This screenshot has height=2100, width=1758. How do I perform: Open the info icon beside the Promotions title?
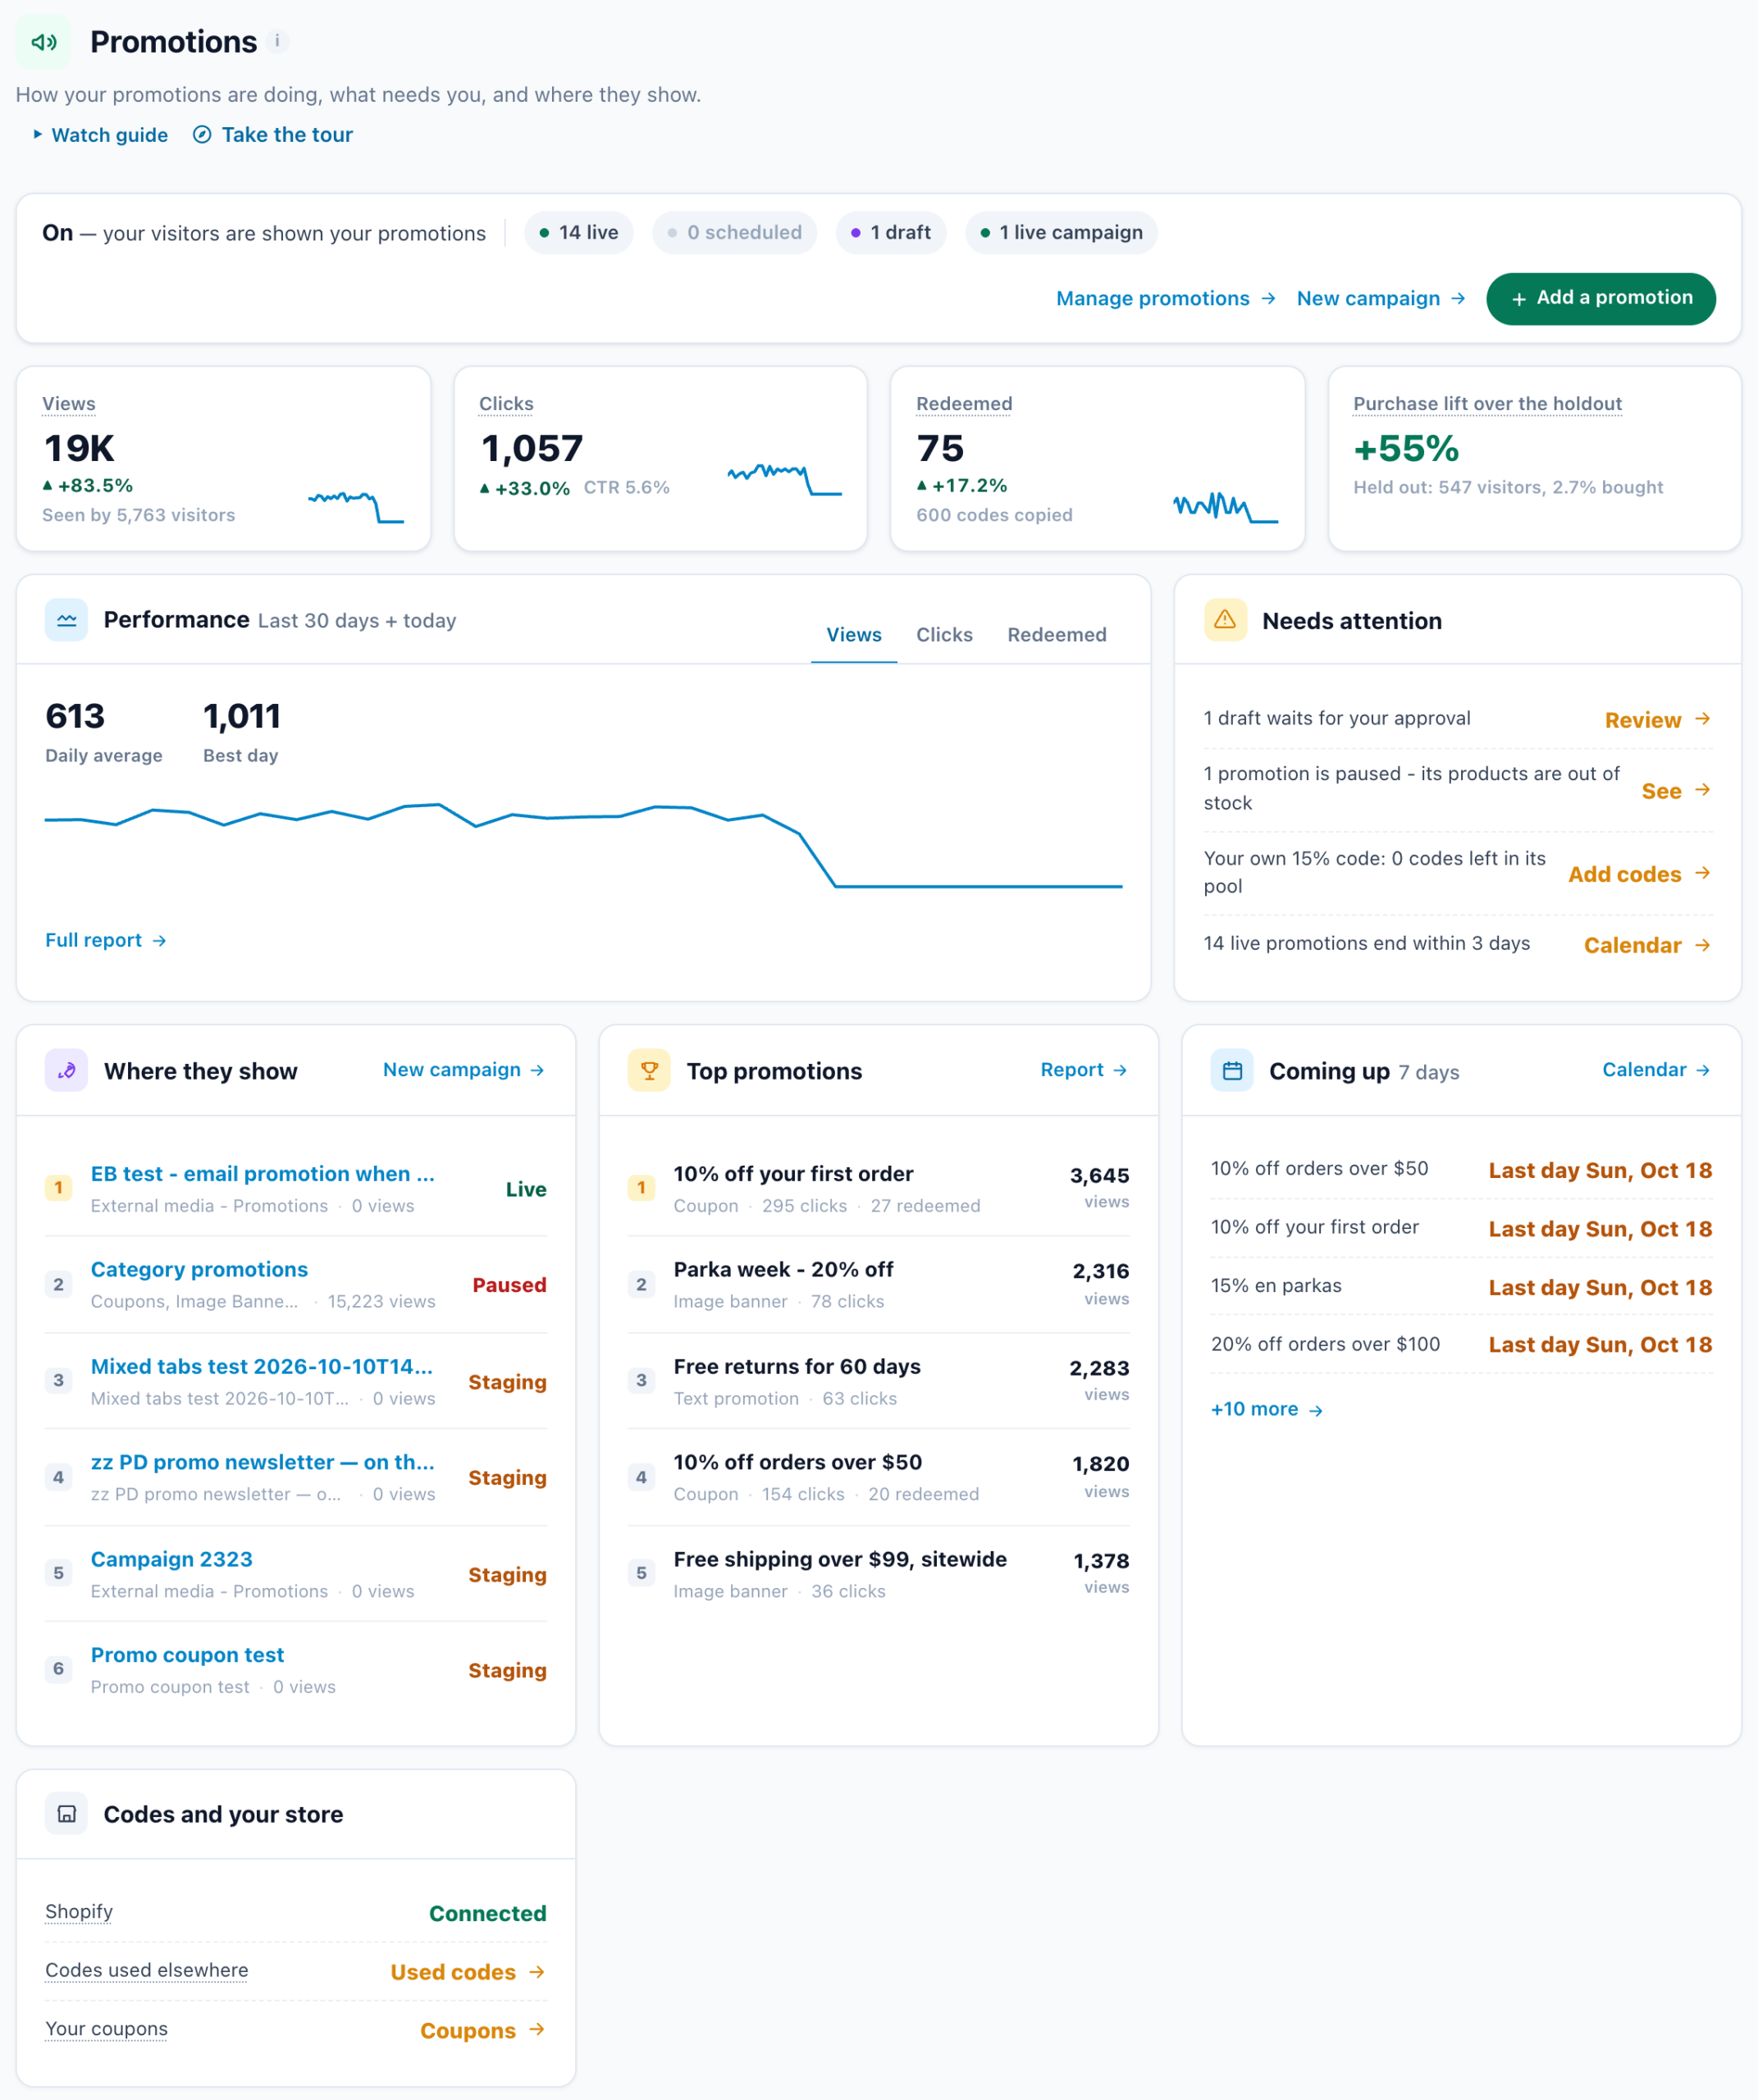coord(277,41)
